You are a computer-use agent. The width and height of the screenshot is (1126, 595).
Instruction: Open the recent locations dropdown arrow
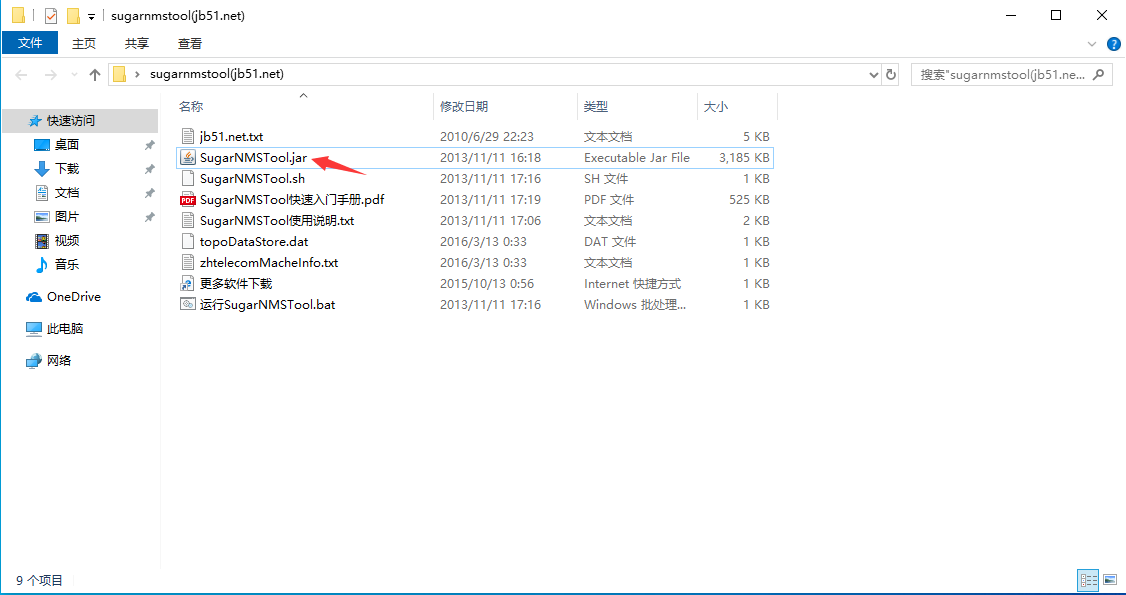[x=75, y=75]
